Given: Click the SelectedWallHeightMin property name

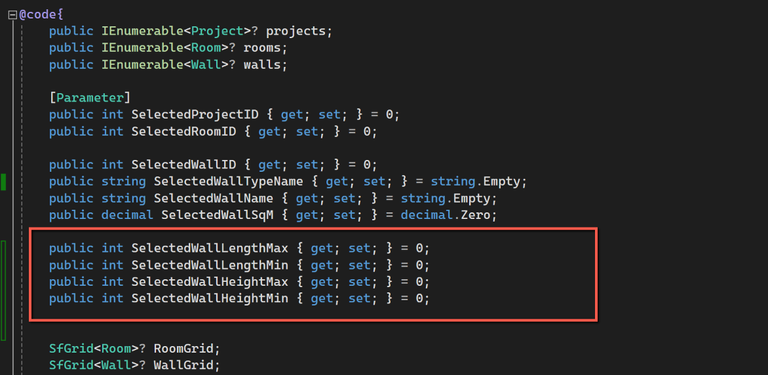Looking at the screenshot, I should point(210,299).
